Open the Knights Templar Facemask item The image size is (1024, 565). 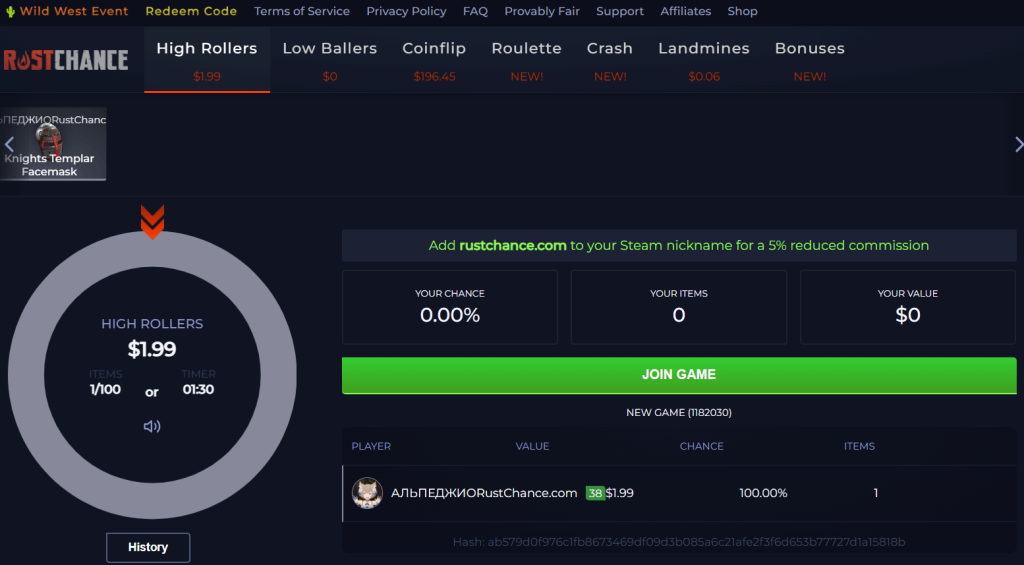click(53, 144)
